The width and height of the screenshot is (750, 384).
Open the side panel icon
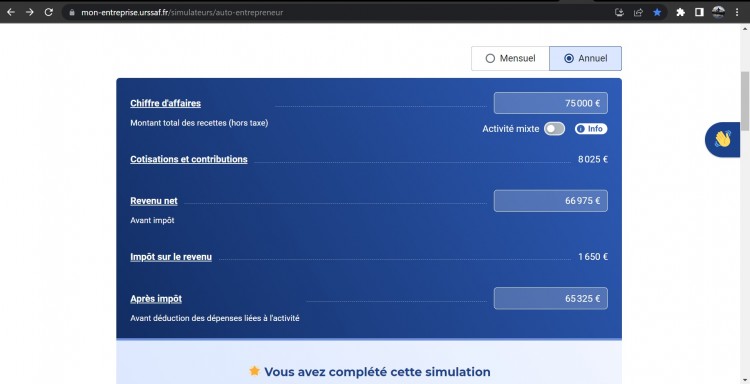click(699, 12)
